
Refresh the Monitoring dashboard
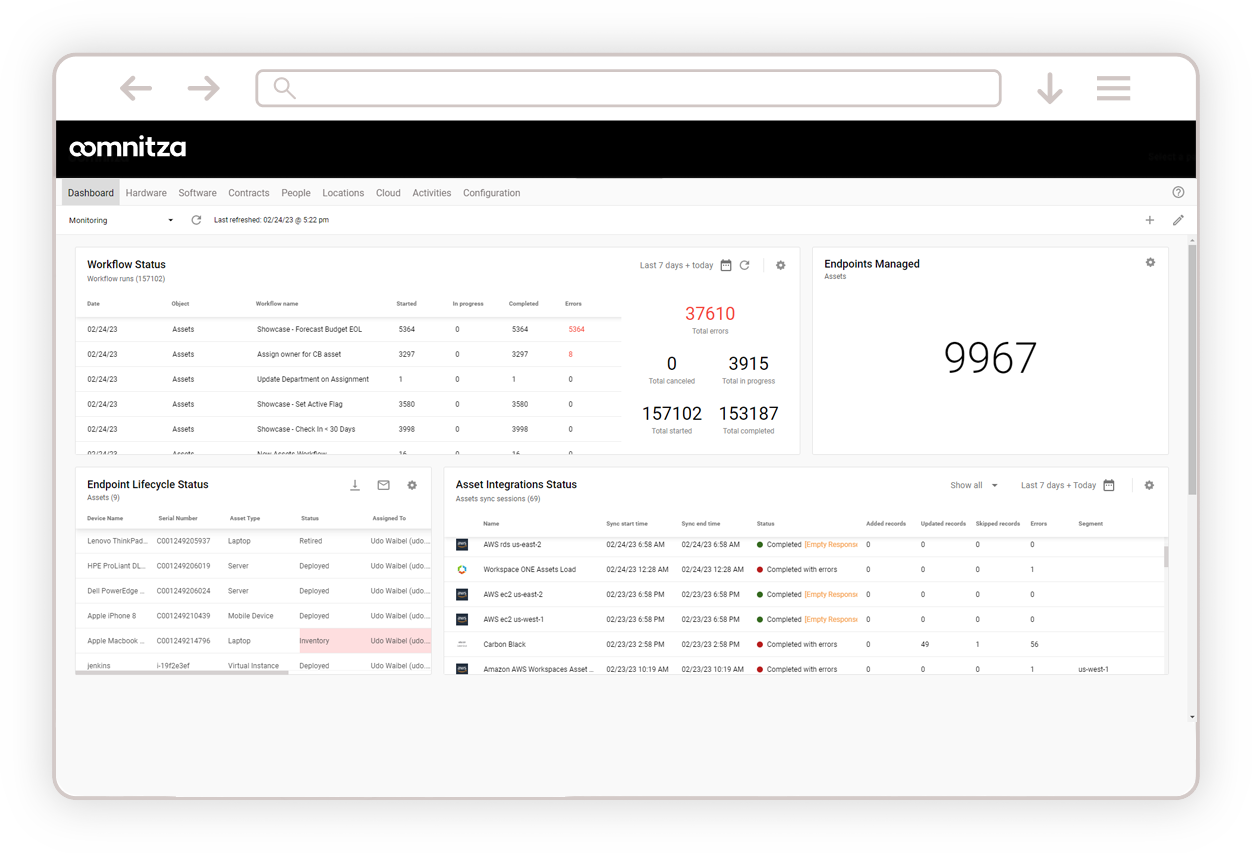pos(196,220)
